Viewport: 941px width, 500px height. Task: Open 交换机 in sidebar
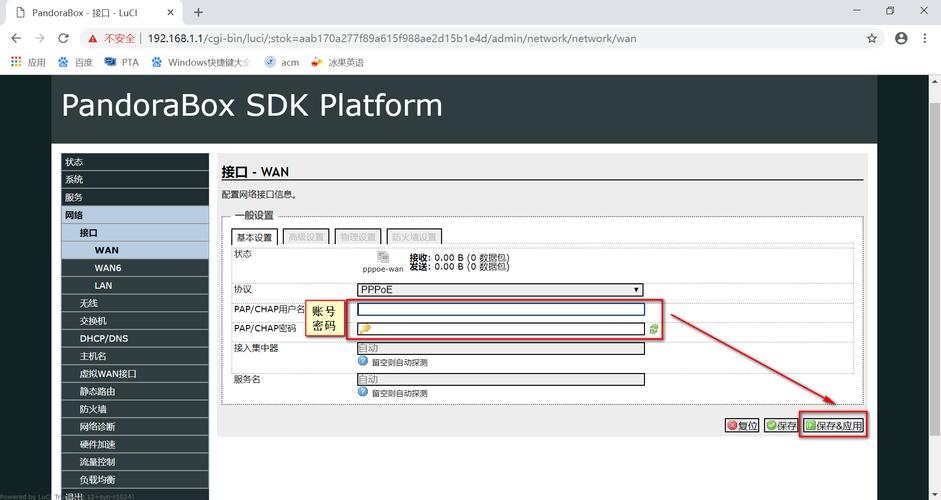(x=135, y=321)
